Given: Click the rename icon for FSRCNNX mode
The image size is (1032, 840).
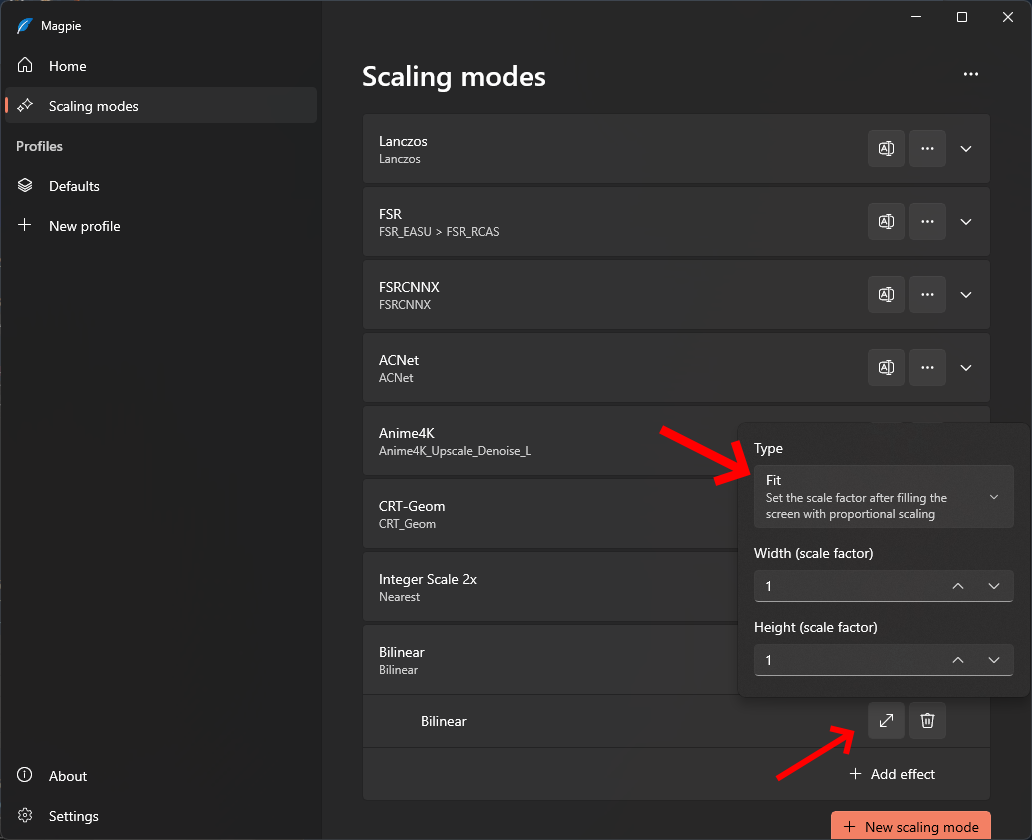Looking at the screenshot, I should (886, 294).
